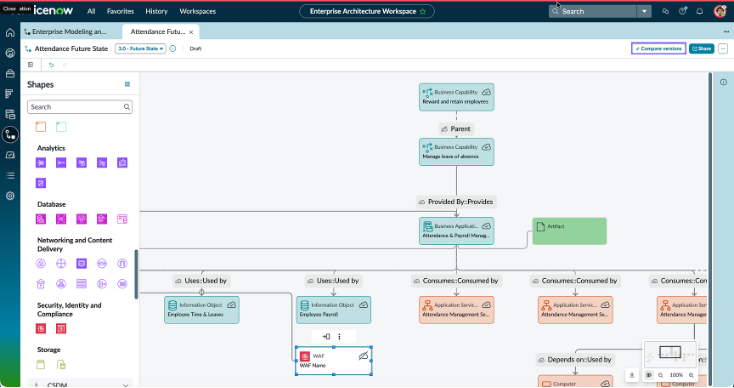Image resolution: width=734 pixels, height=388 pixels.
Task: Click the list icon in left sidebar
Action: tap(10, 176)
